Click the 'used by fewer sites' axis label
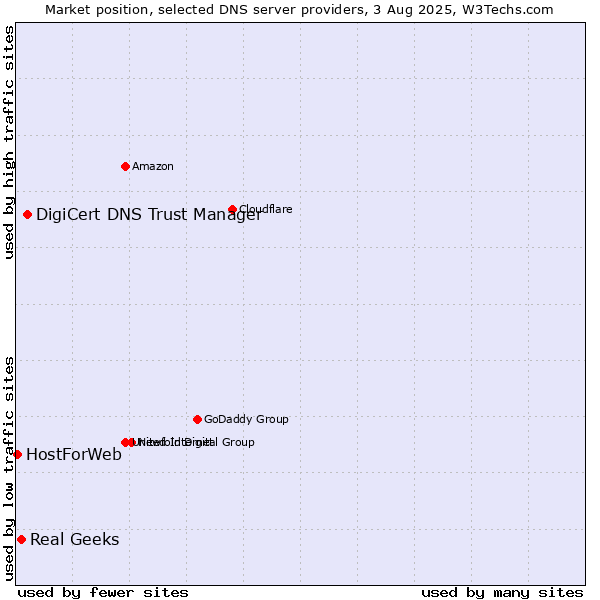The width and height of the screenshot is (600, 600). point(103,593)
